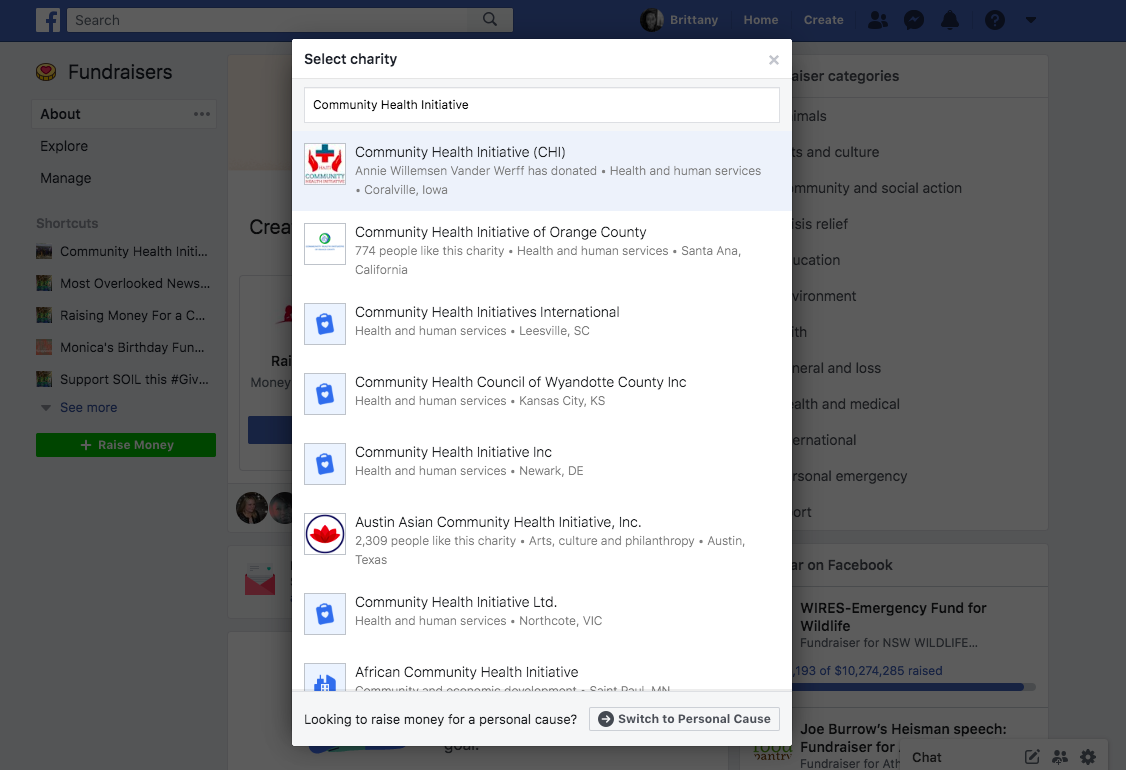1126x770 pixels.
Task: Click the charity search input field
Action: click(x=541, y=105)
